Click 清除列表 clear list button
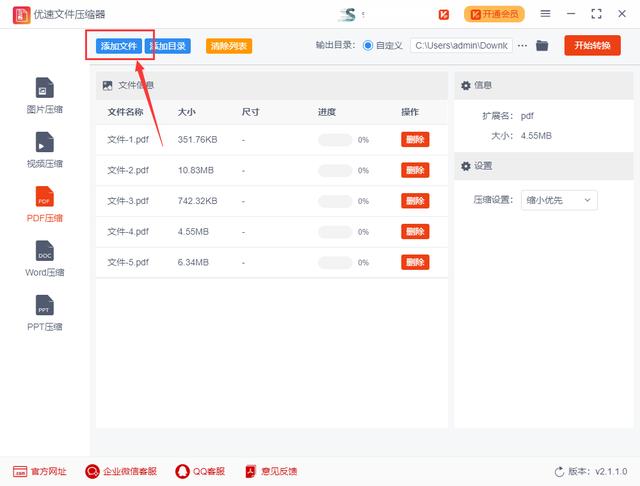This screenshot has width=640, height=486. 229,46
